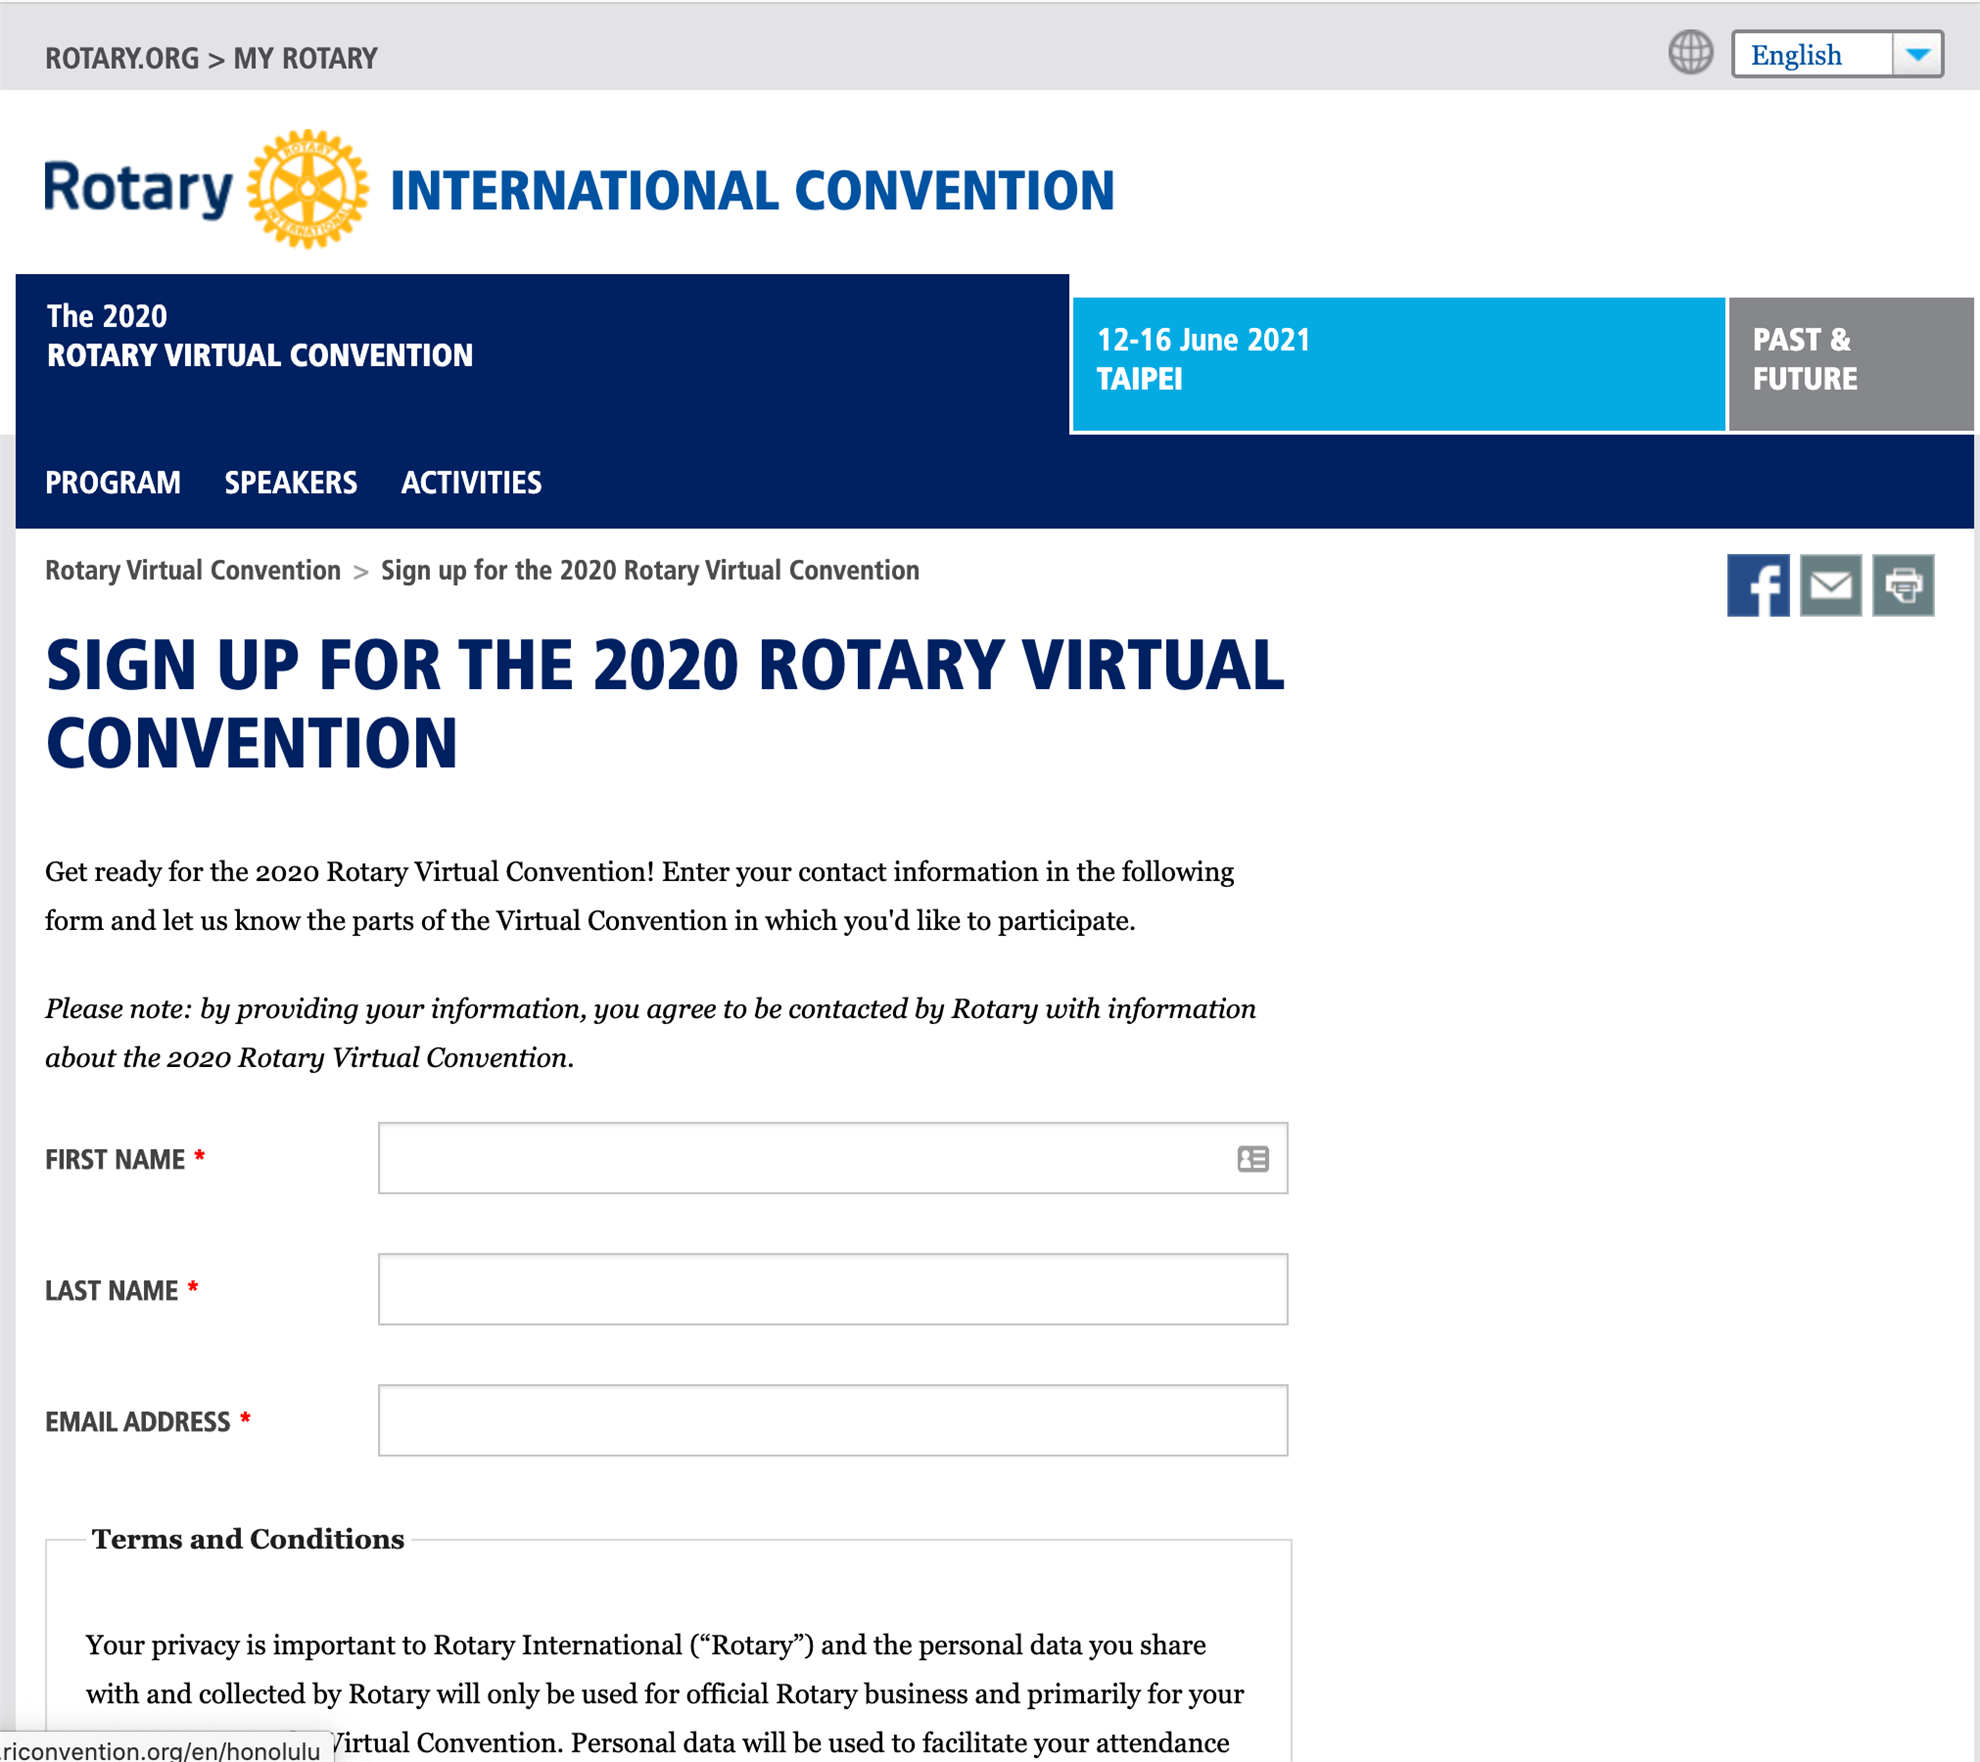
Task: Click the Facebook share icon
Action: (1757, 585)
